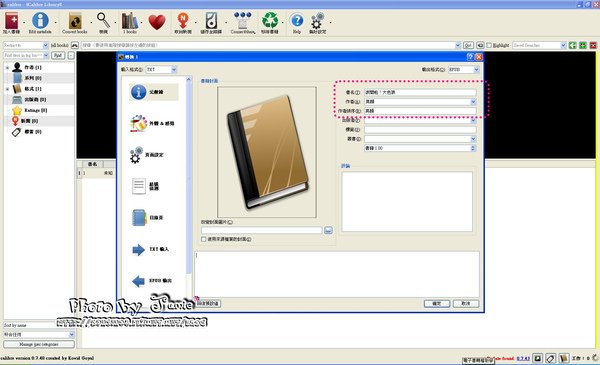The height and width of the screenshot is (365, 600).
Task: Open Preferences gear icon in toolbar
Action: point(318,21)
